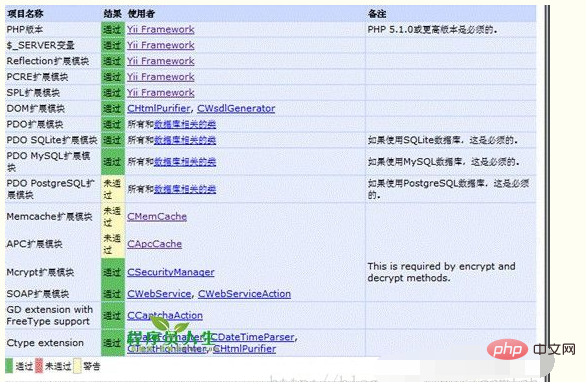Select GD extension with FreeType support name
The image size is (586, 382).
click(50, 315)
